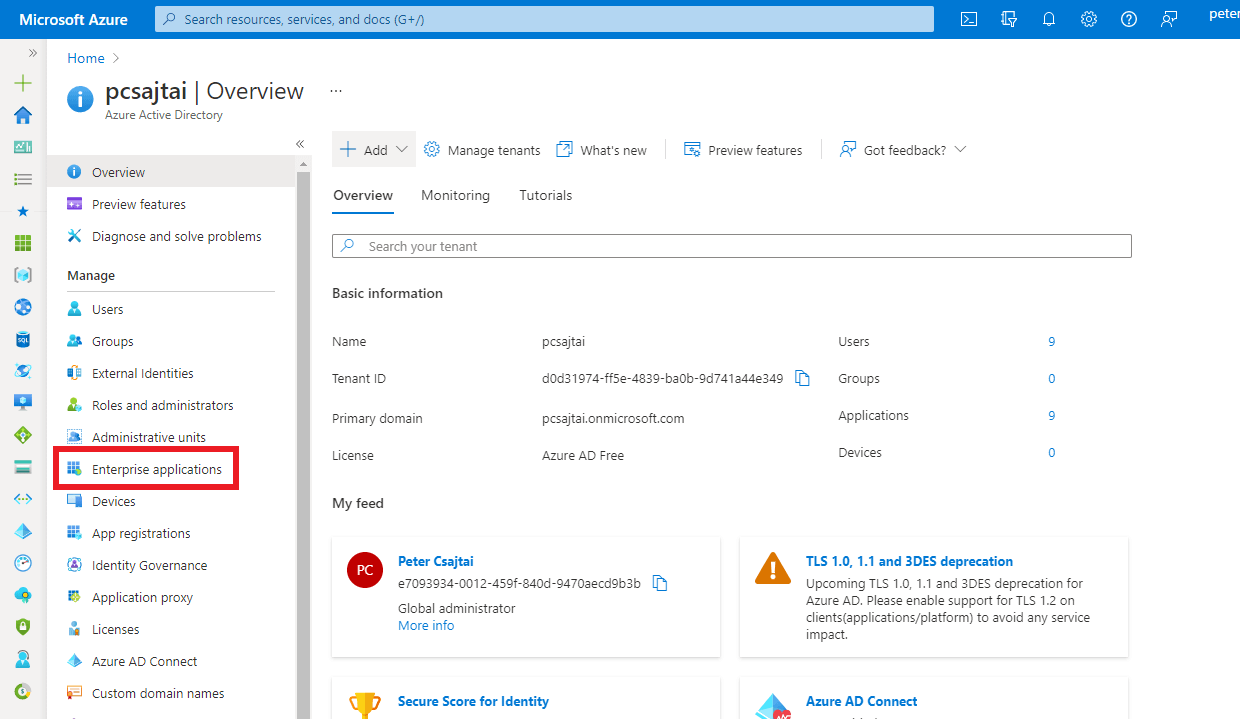
Task: Click More info under Global administrator
Action: (x=425, y=624)
